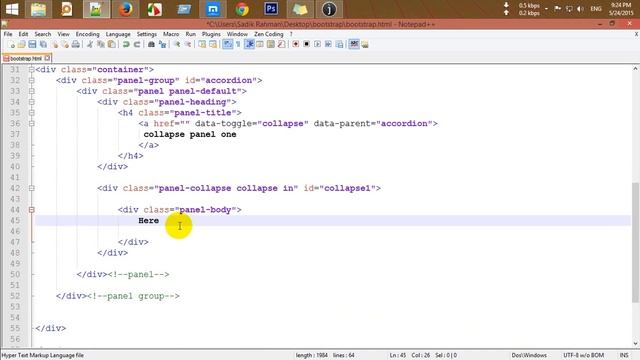Click the Close All toolbar icon
This screenshot has width=640, height=360.
pos(65,44)
